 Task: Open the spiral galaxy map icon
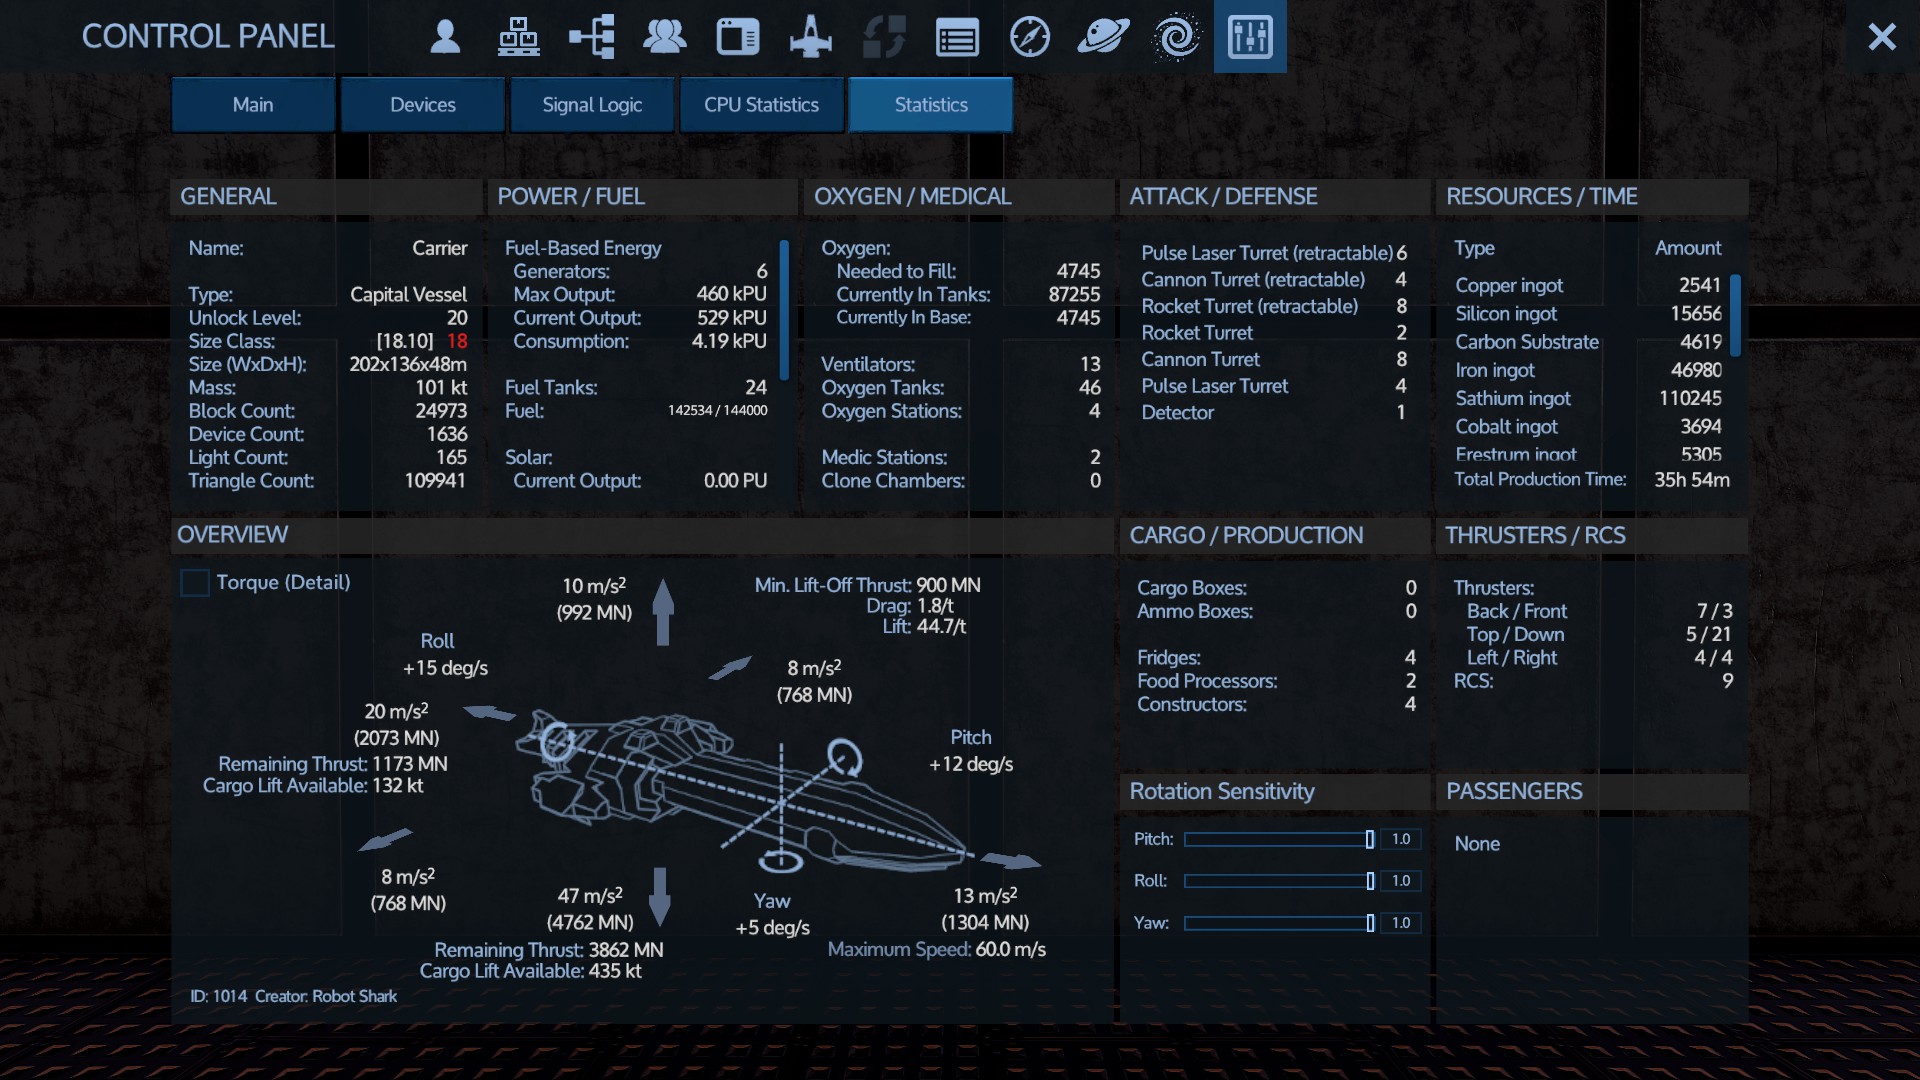[1176, 37]
